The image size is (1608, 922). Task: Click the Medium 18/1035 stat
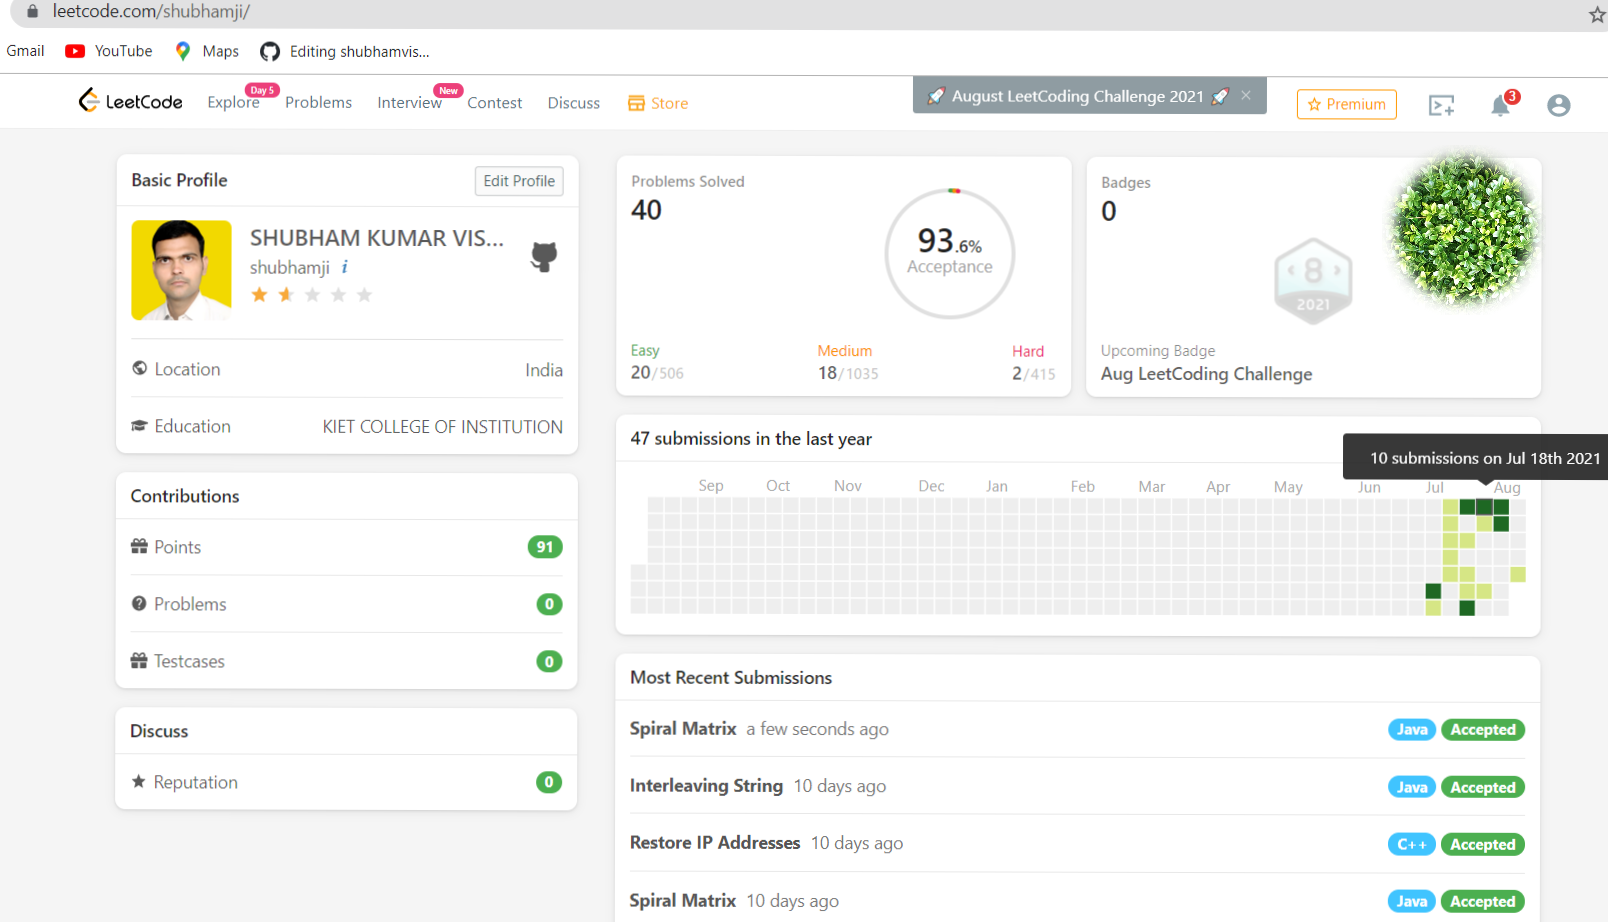848,362
